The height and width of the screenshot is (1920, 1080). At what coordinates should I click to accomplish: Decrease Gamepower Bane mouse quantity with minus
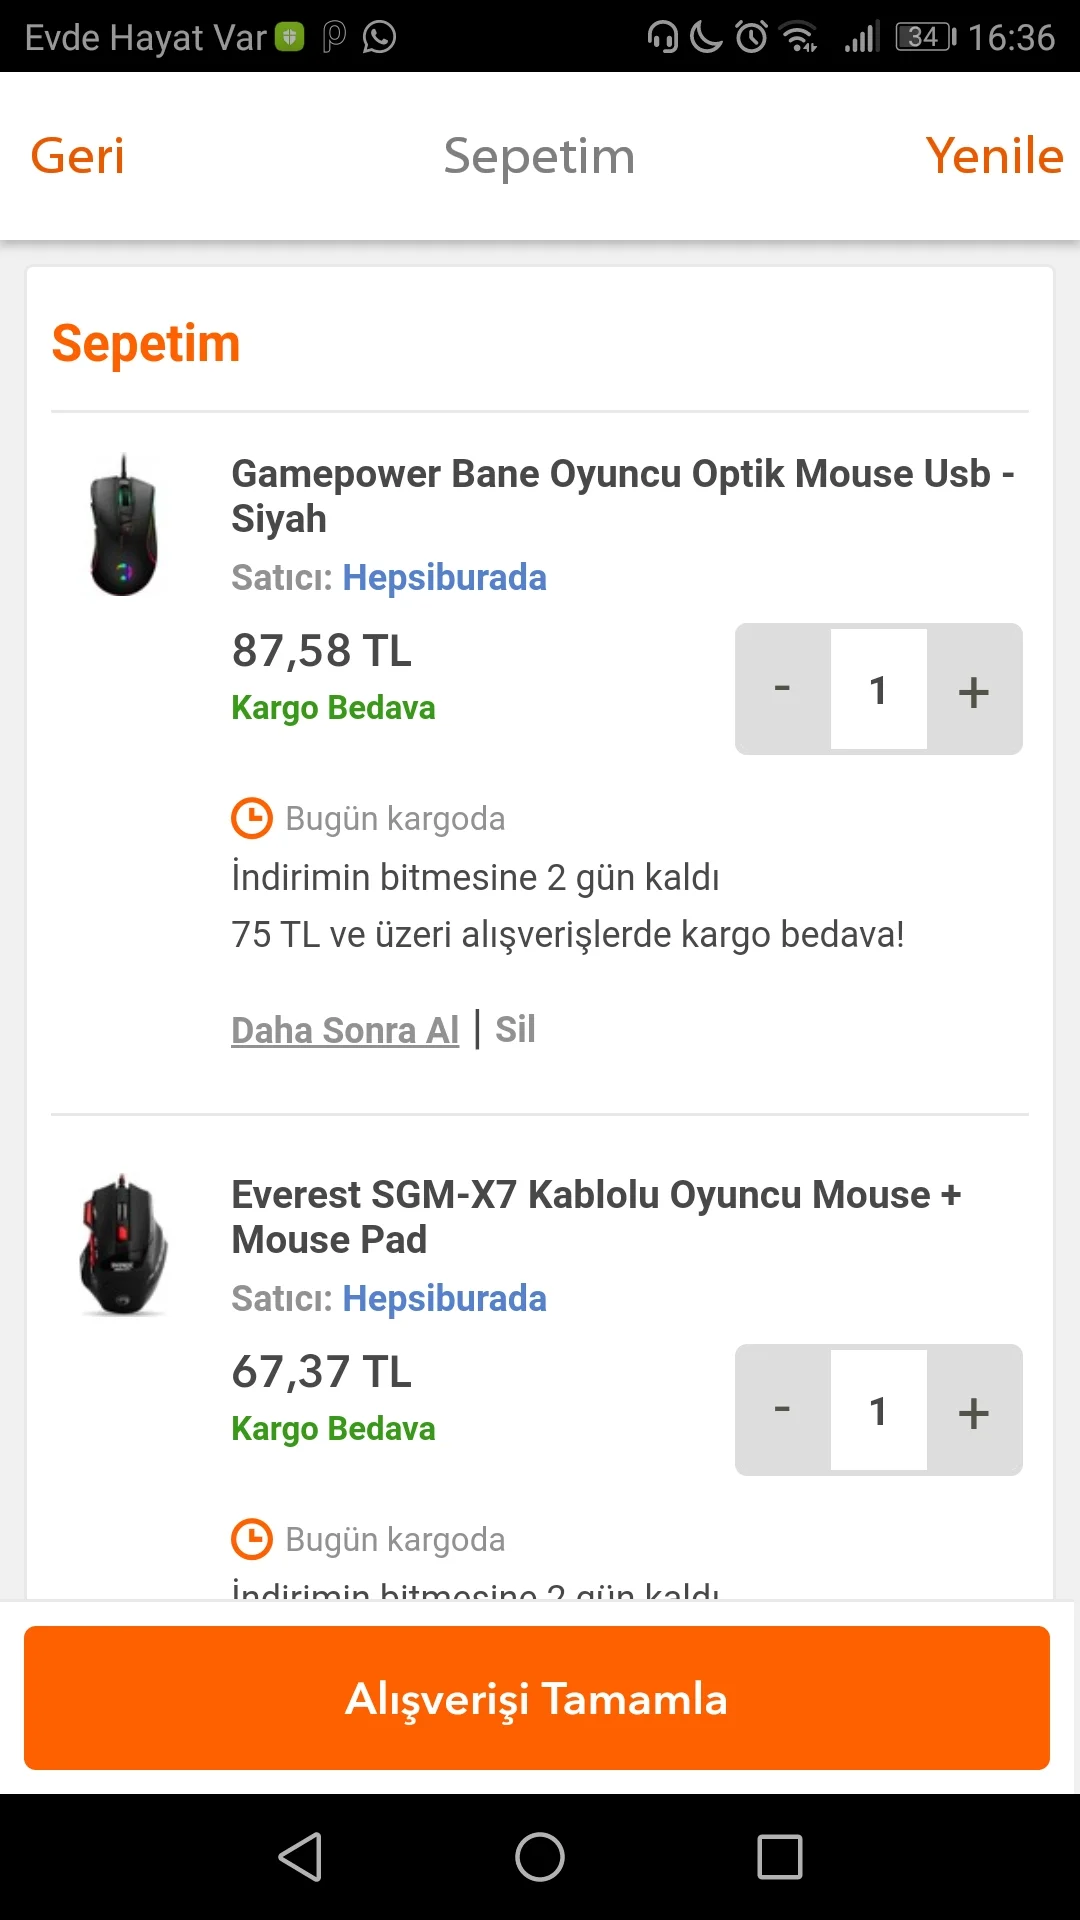(782, 690)
